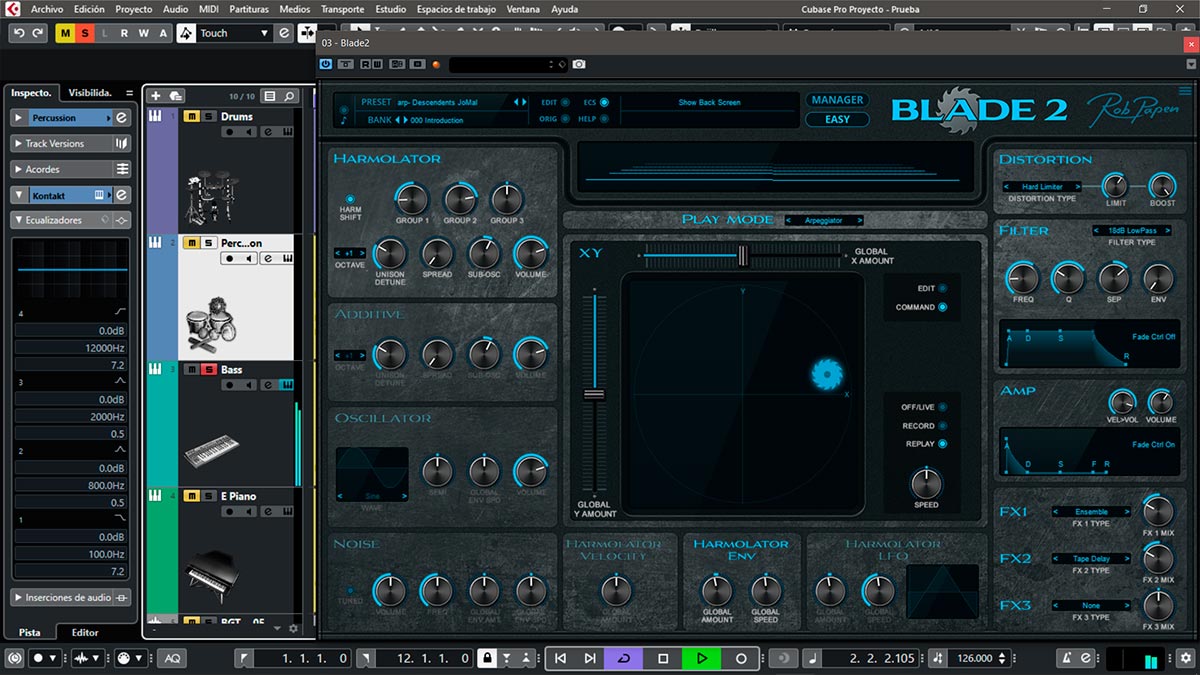Start recording with transport record button
1200x675 pixels.
click(741, 658)
